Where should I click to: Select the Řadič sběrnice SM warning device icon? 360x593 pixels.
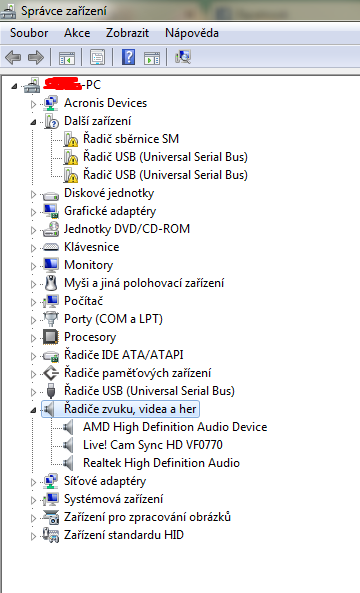click(70, 139)
